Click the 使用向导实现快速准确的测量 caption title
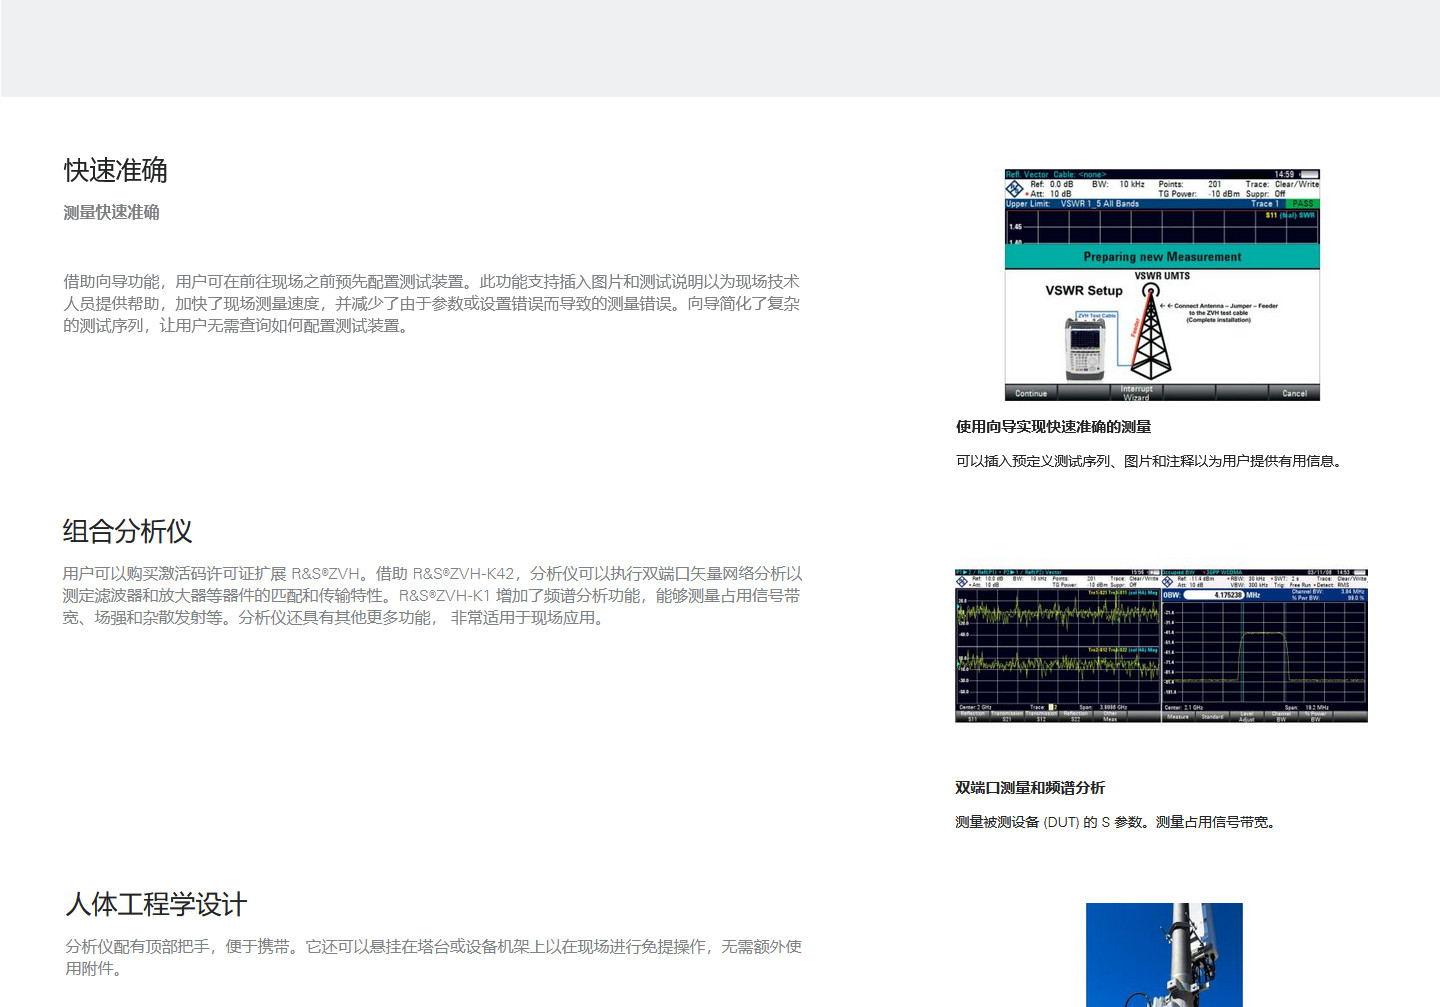 point(1053,427)
